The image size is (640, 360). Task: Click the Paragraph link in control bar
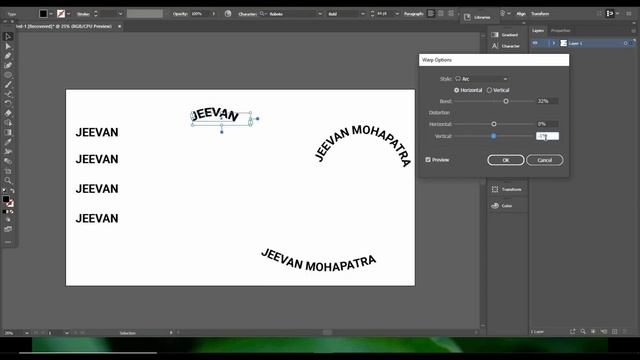(x=413, y=13)
